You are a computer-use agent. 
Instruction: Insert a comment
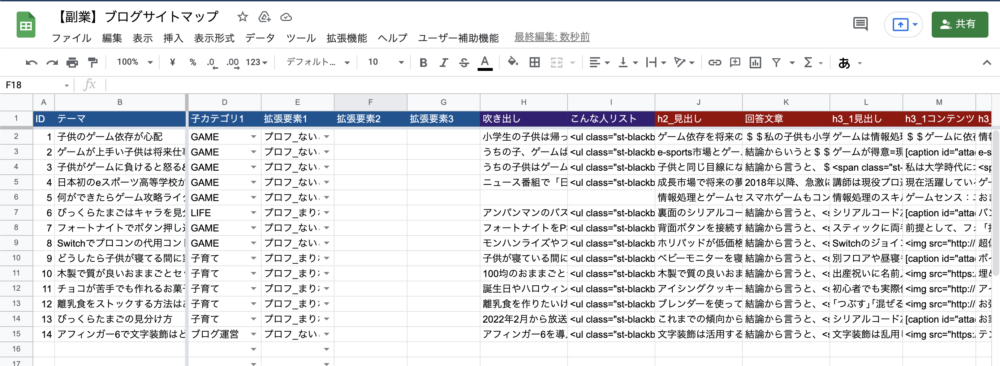pyautogui.click(x=735, y=62)
